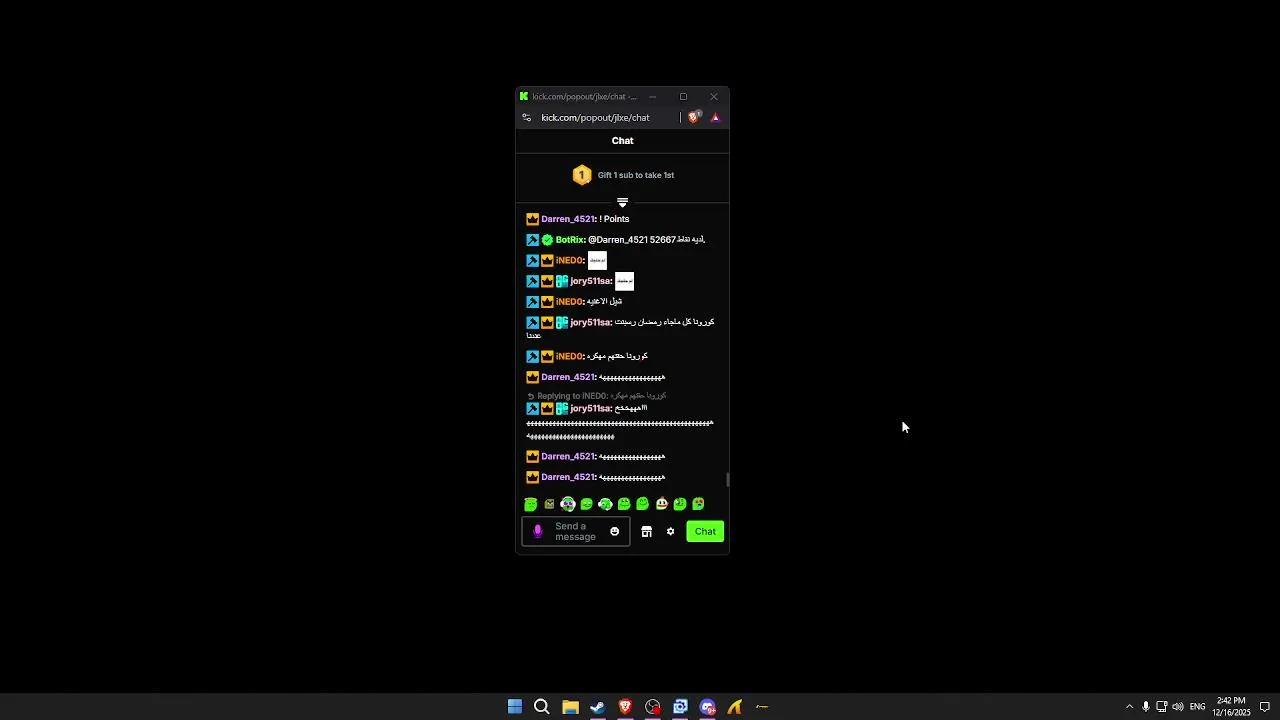The width and height of the screenshot is (1280, 720).
Task: Click the Chat header title
Action: (623, 141)
